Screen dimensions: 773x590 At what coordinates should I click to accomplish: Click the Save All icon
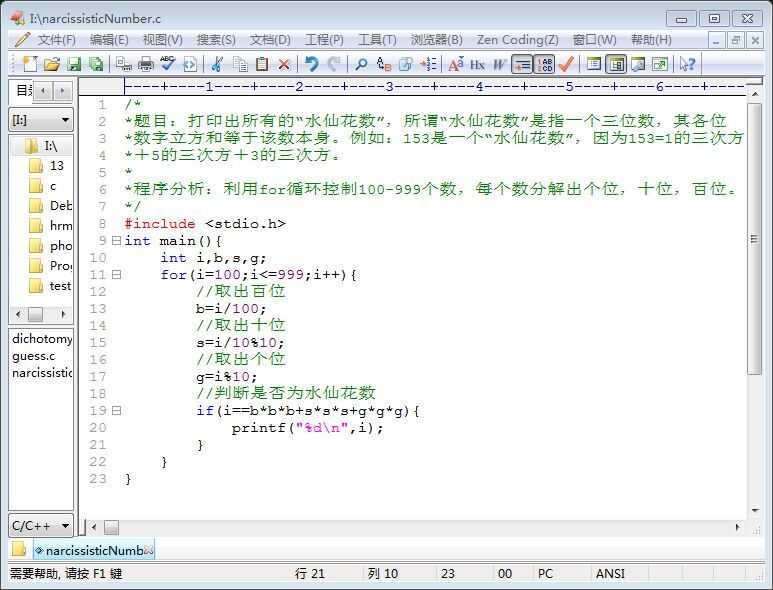pyautogui.click(x=96, y=64)
